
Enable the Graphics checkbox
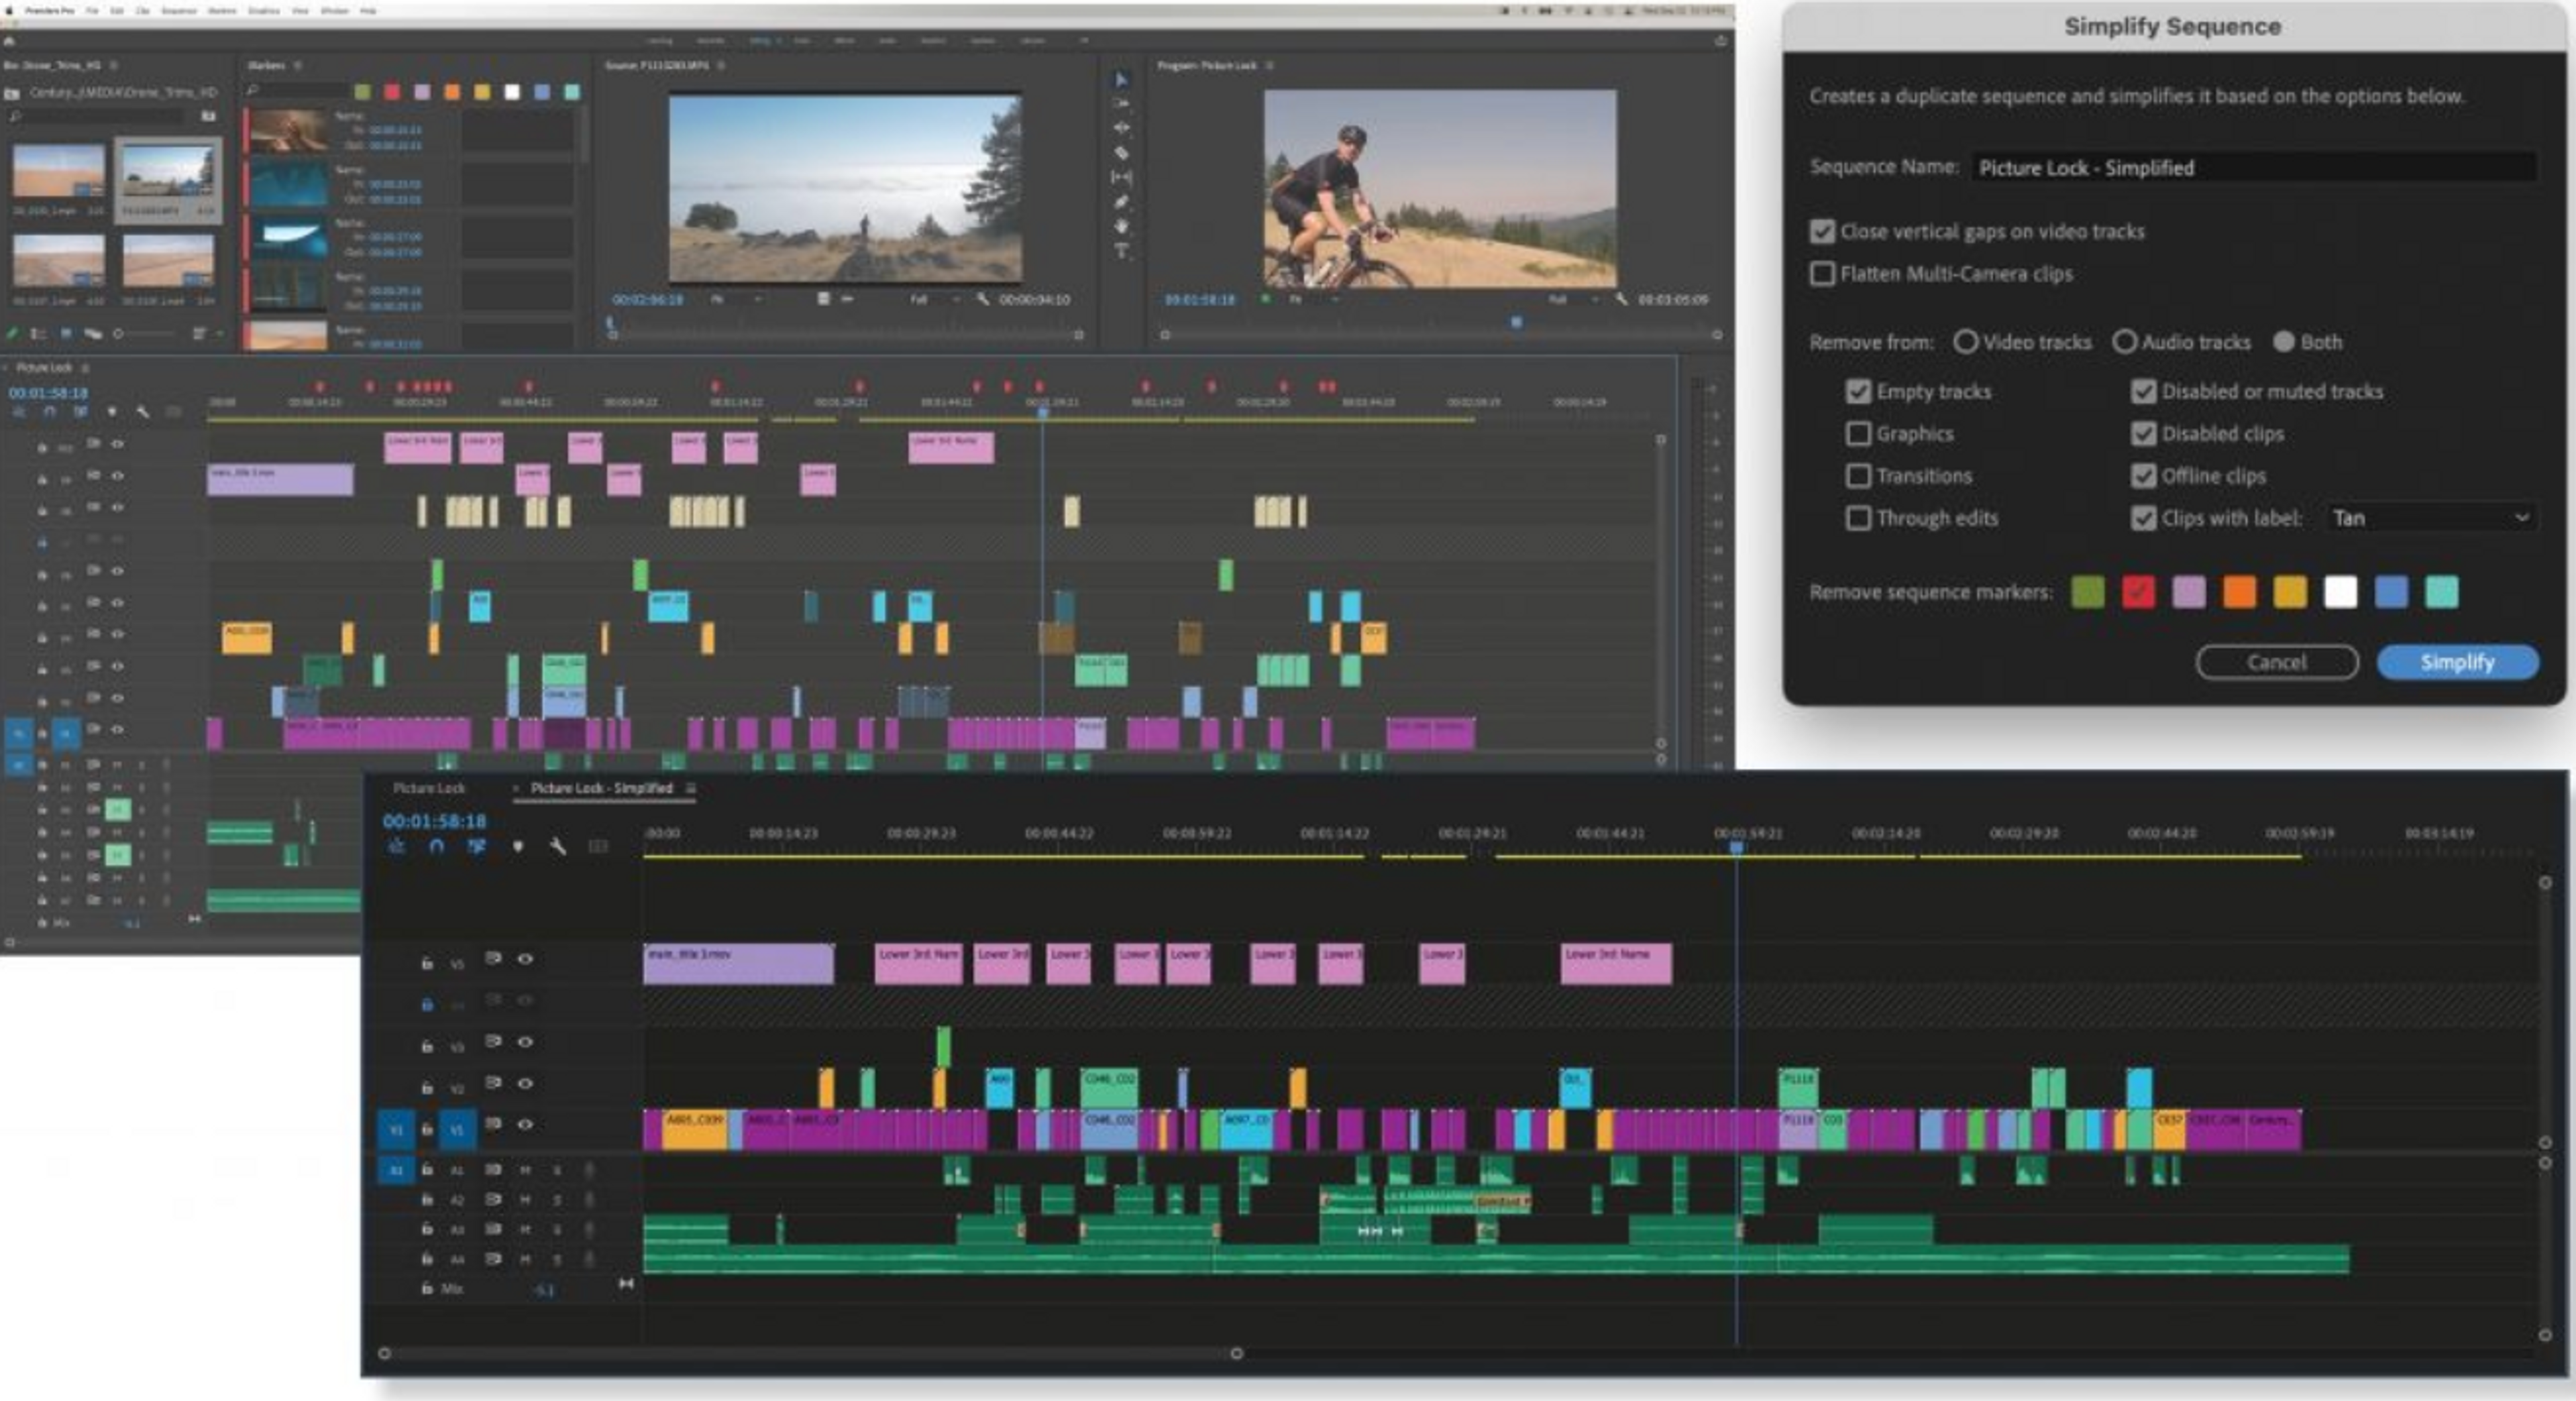click(1857, 433)
